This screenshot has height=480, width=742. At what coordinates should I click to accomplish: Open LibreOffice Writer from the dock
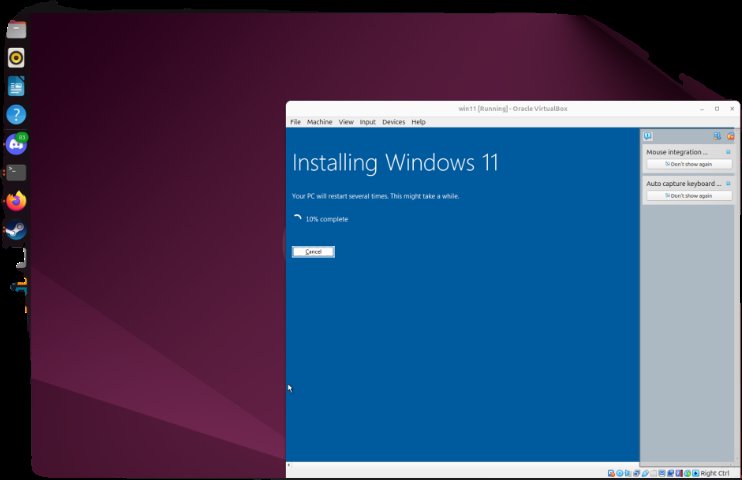coord(16,87)
